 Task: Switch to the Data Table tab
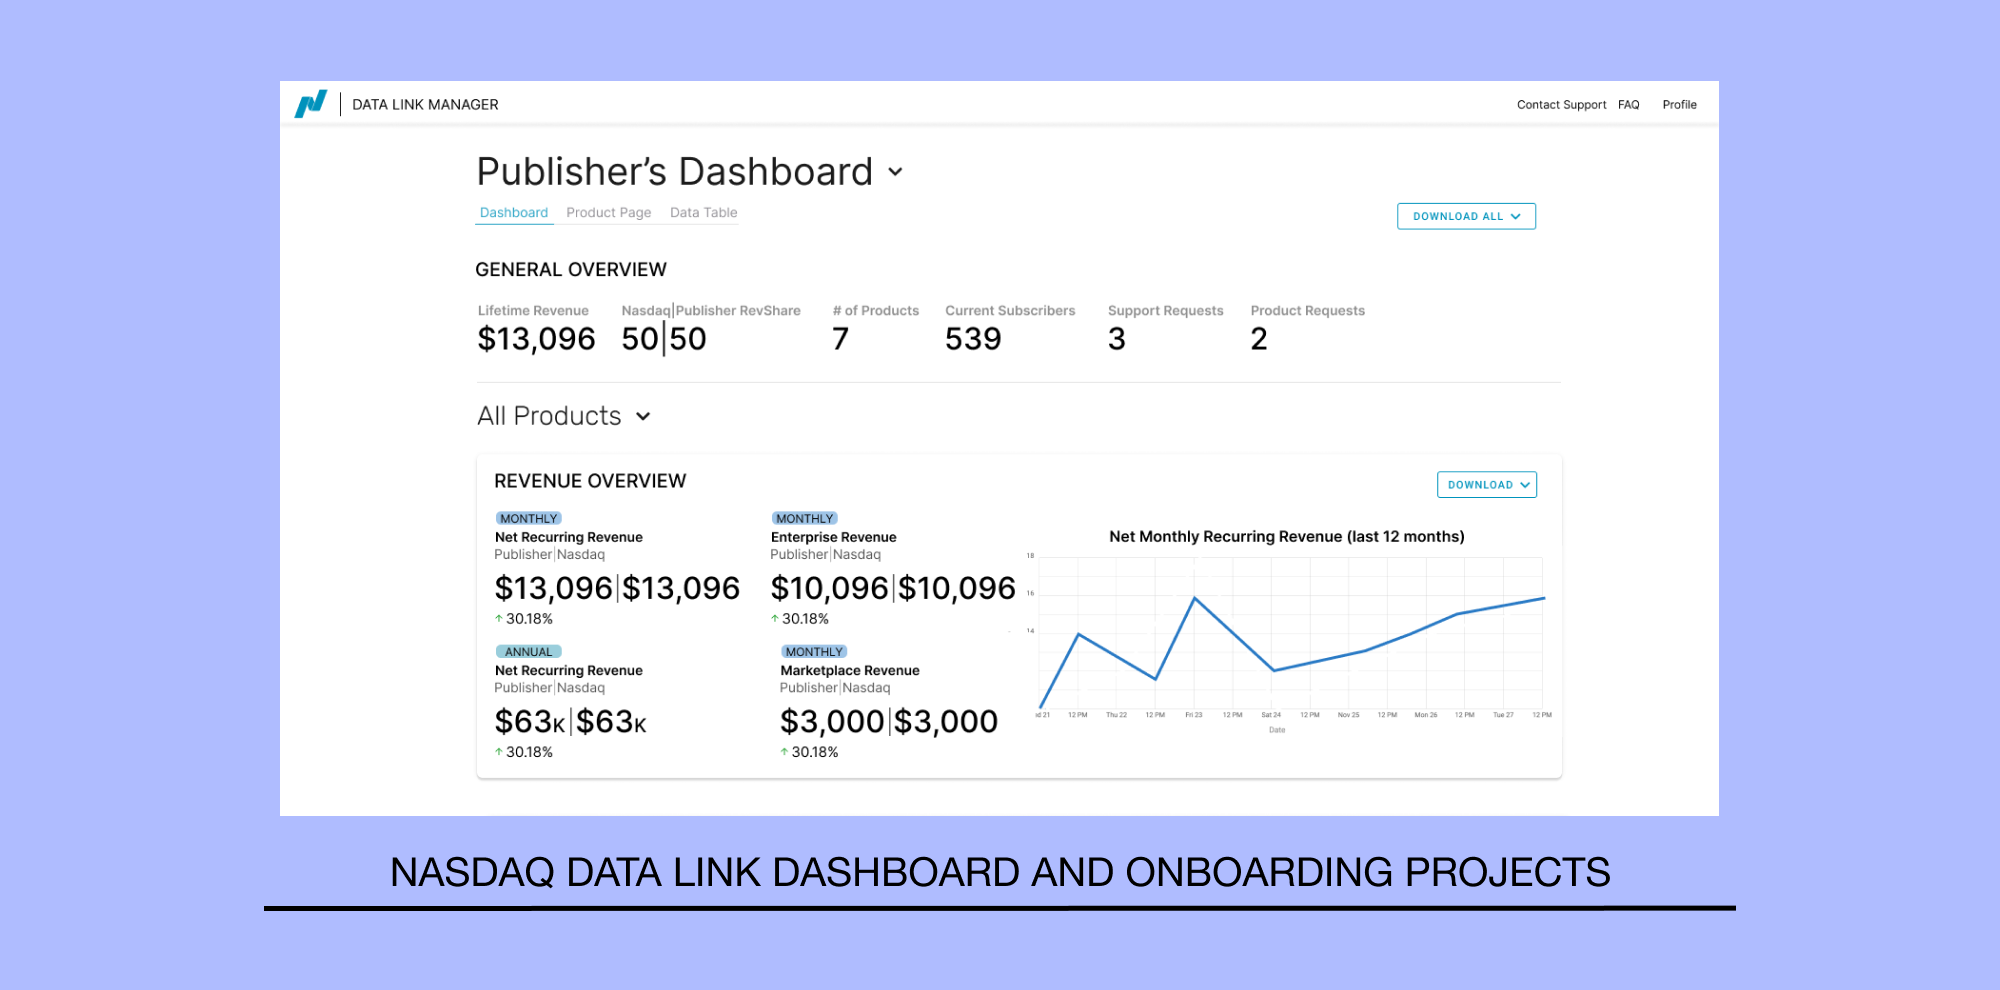pyautogui.click(x=703, y=213)
